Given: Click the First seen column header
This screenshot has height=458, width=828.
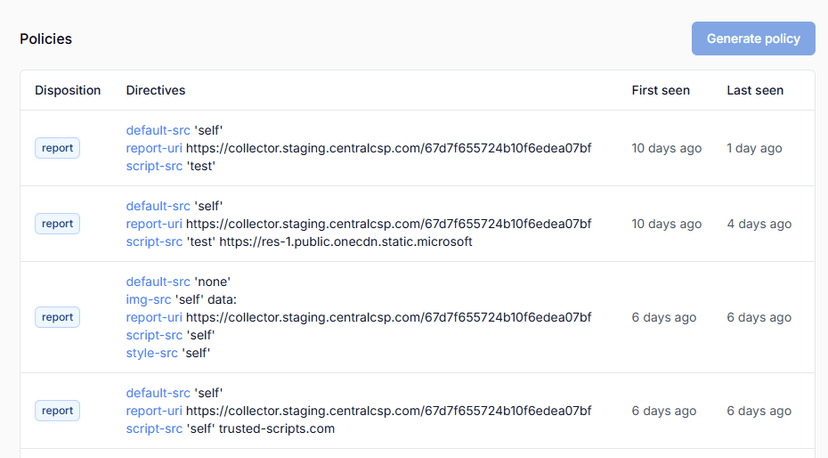Looking at the screenshot, I should (x=660, y=90).
